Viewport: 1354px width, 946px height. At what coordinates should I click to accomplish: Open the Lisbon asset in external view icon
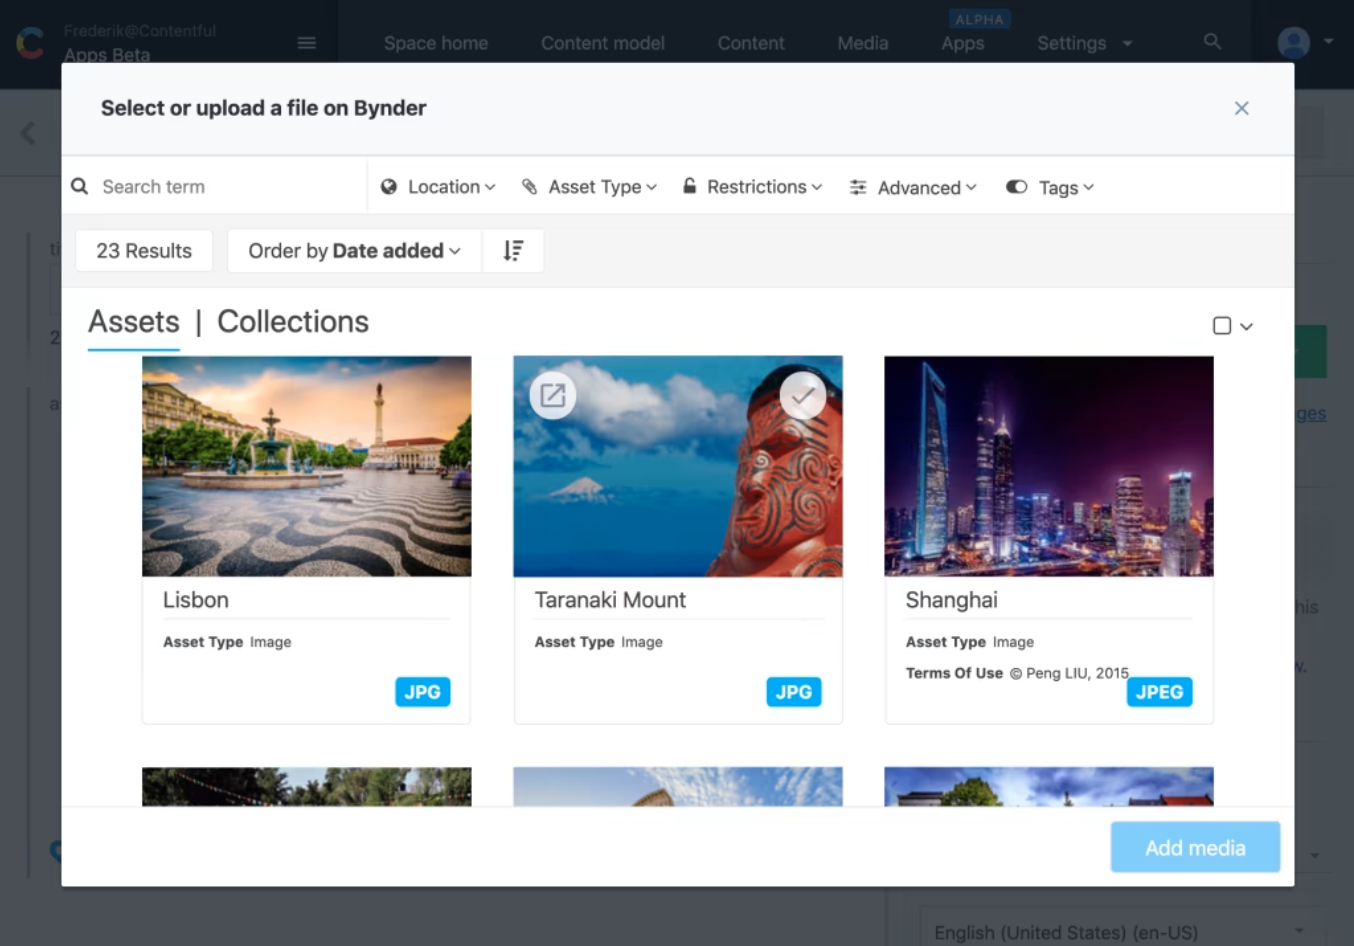552,394
